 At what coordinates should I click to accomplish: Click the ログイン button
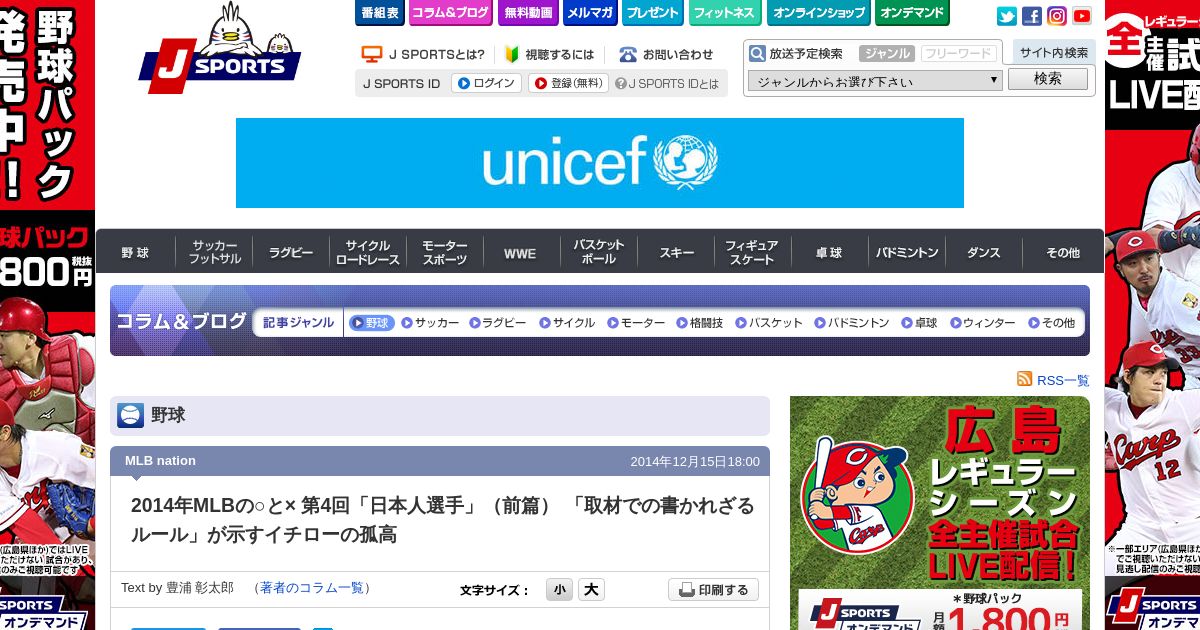point(486,84)
